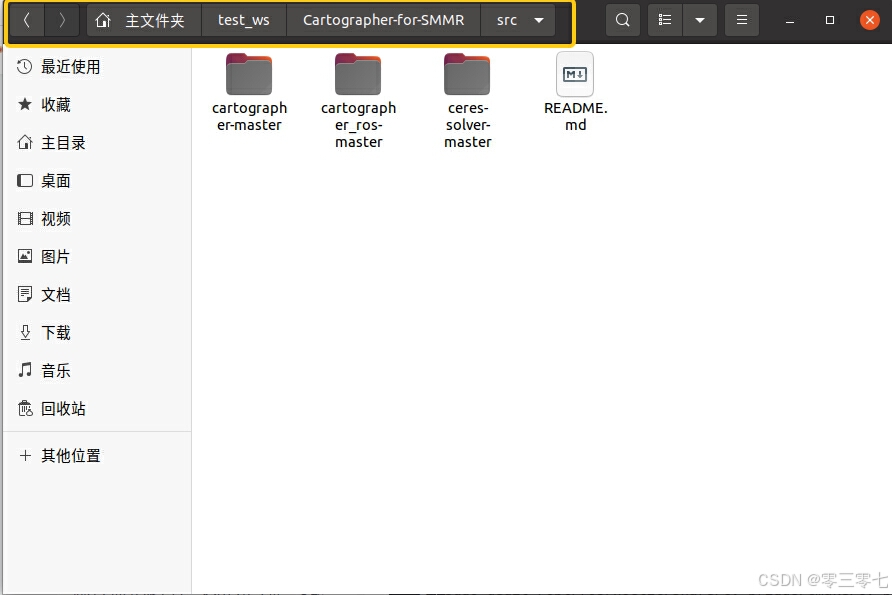Open 收藏 starred items in the sidebar

97,105
